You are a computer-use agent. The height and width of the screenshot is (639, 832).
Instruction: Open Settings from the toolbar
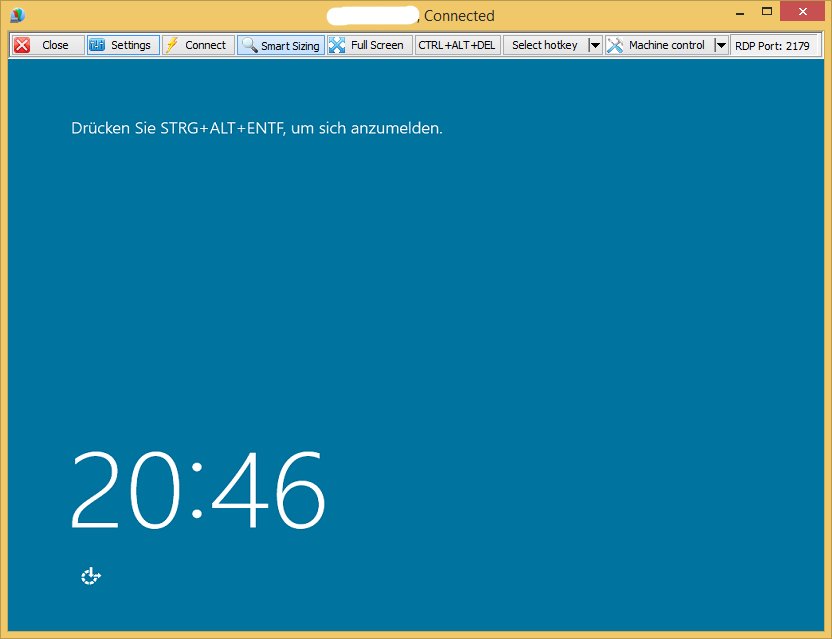(122, 45)
